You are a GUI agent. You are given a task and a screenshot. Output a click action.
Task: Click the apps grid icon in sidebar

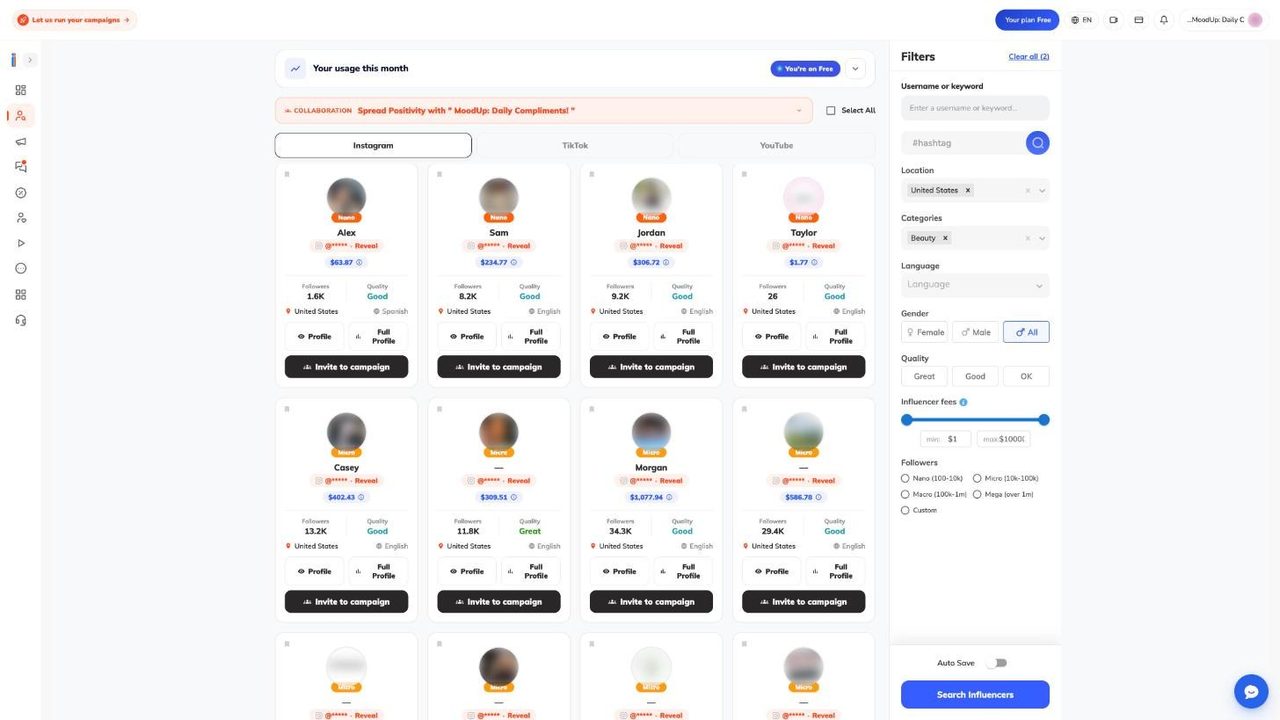click(x=20, y=294)
